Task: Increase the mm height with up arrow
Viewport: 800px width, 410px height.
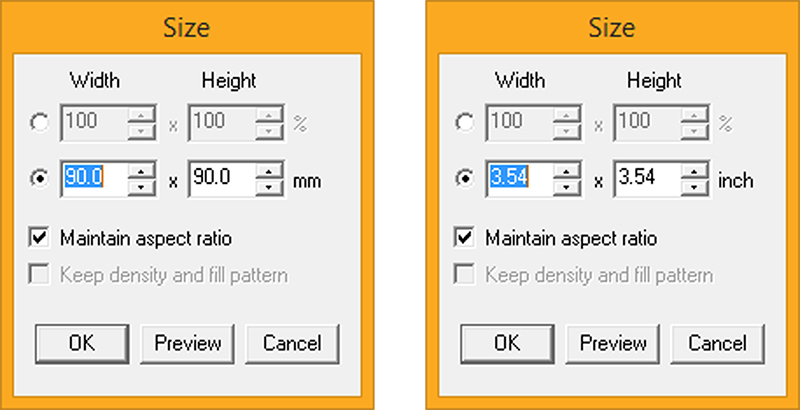Action: (x=270, y=173)
